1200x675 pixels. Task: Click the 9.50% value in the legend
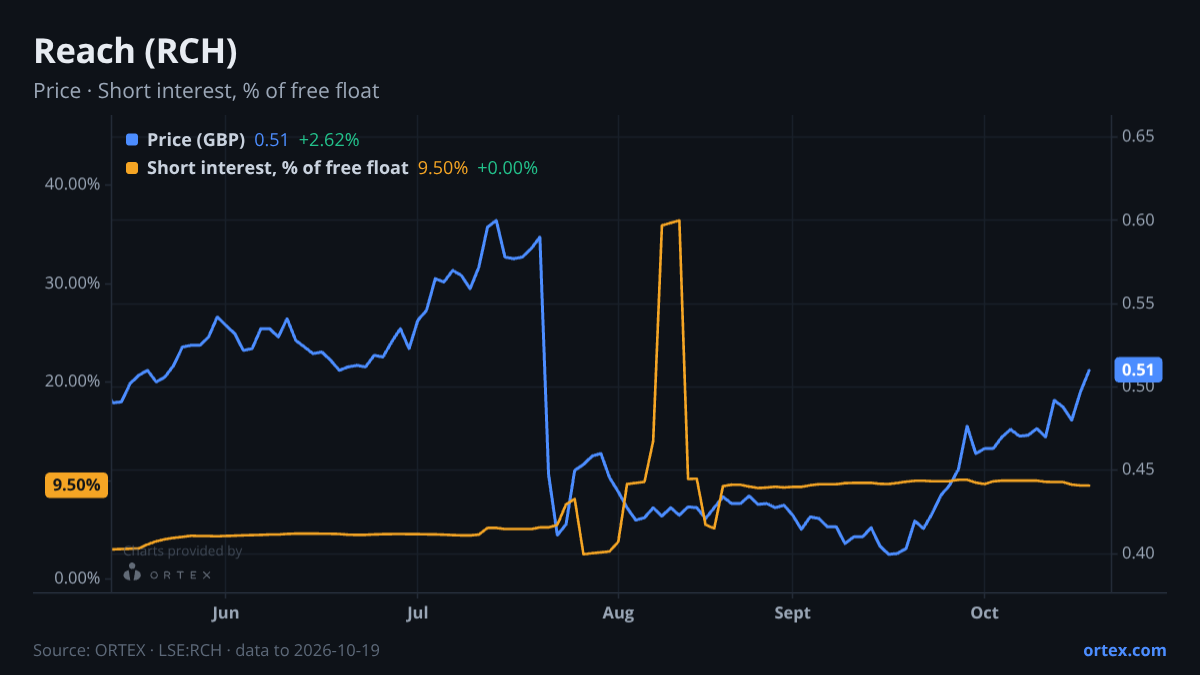[x=442, y=168]
